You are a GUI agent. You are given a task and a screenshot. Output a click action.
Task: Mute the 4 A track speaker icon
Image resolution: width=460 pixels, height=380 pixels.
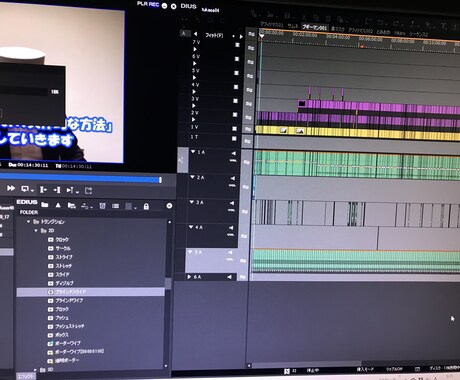[x=231, y=228]
